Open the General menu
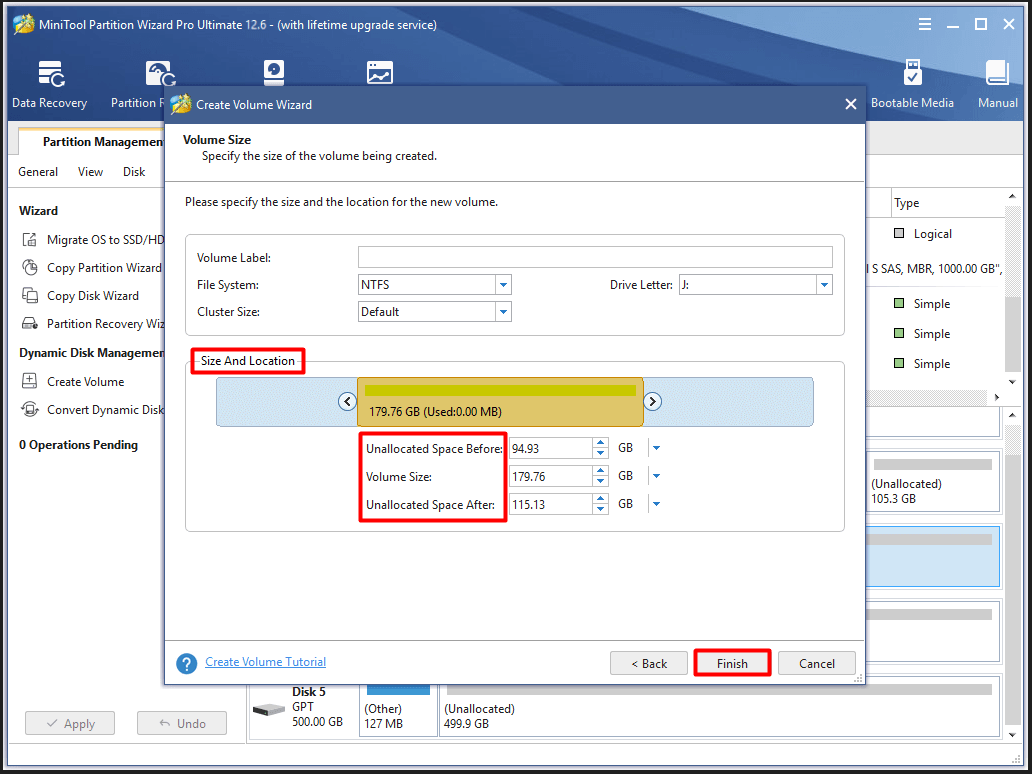The width and height of the screenshot is (1032, 774). coord(38,172)
